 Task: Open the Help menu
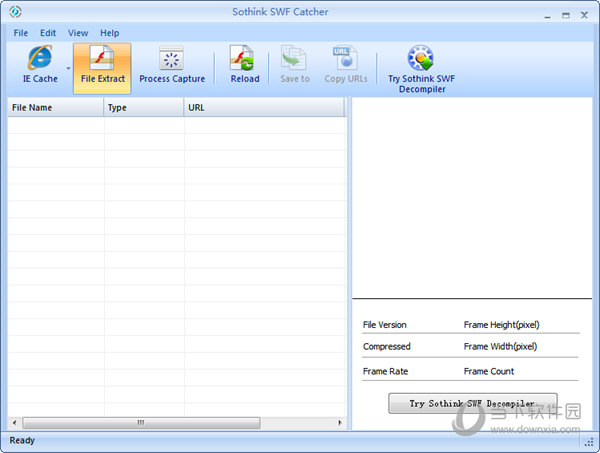109,33
